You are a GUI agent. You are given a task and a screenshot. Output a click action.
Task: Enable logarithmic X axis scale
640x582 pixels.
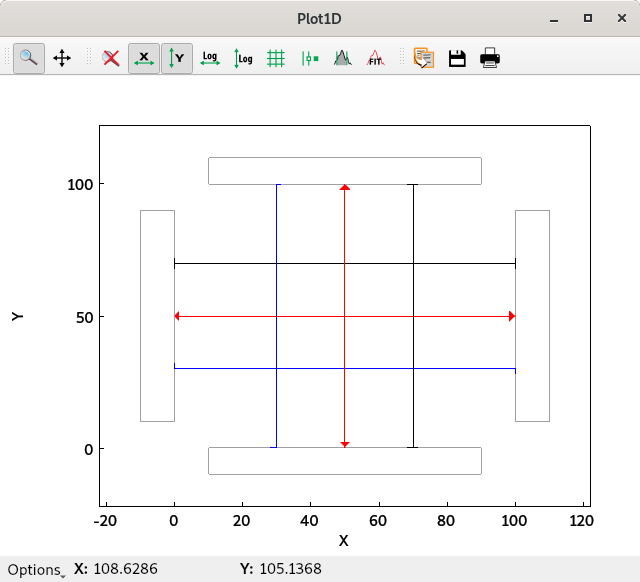coord(210,58)
